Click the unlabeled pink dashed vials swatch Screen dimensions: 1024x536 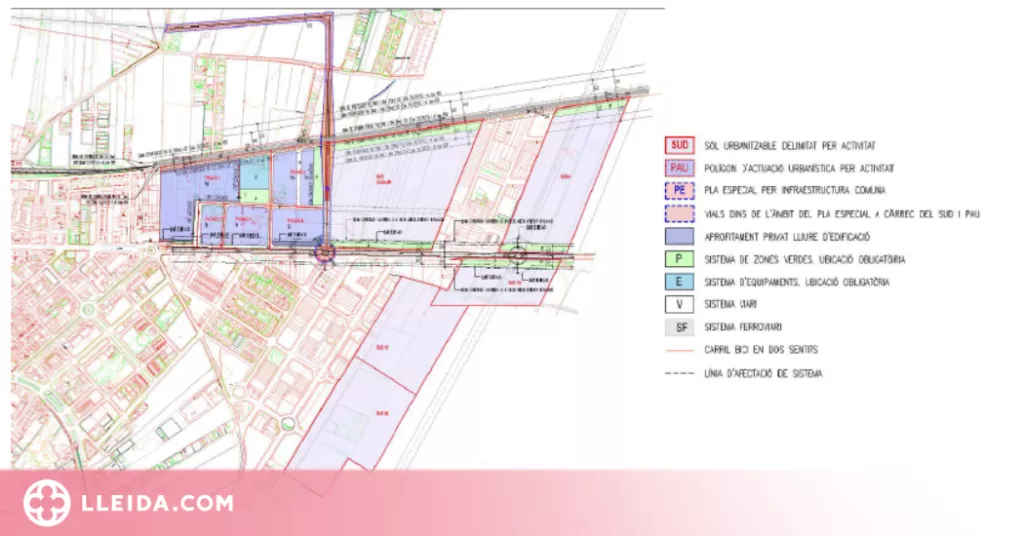click(679, 213)
